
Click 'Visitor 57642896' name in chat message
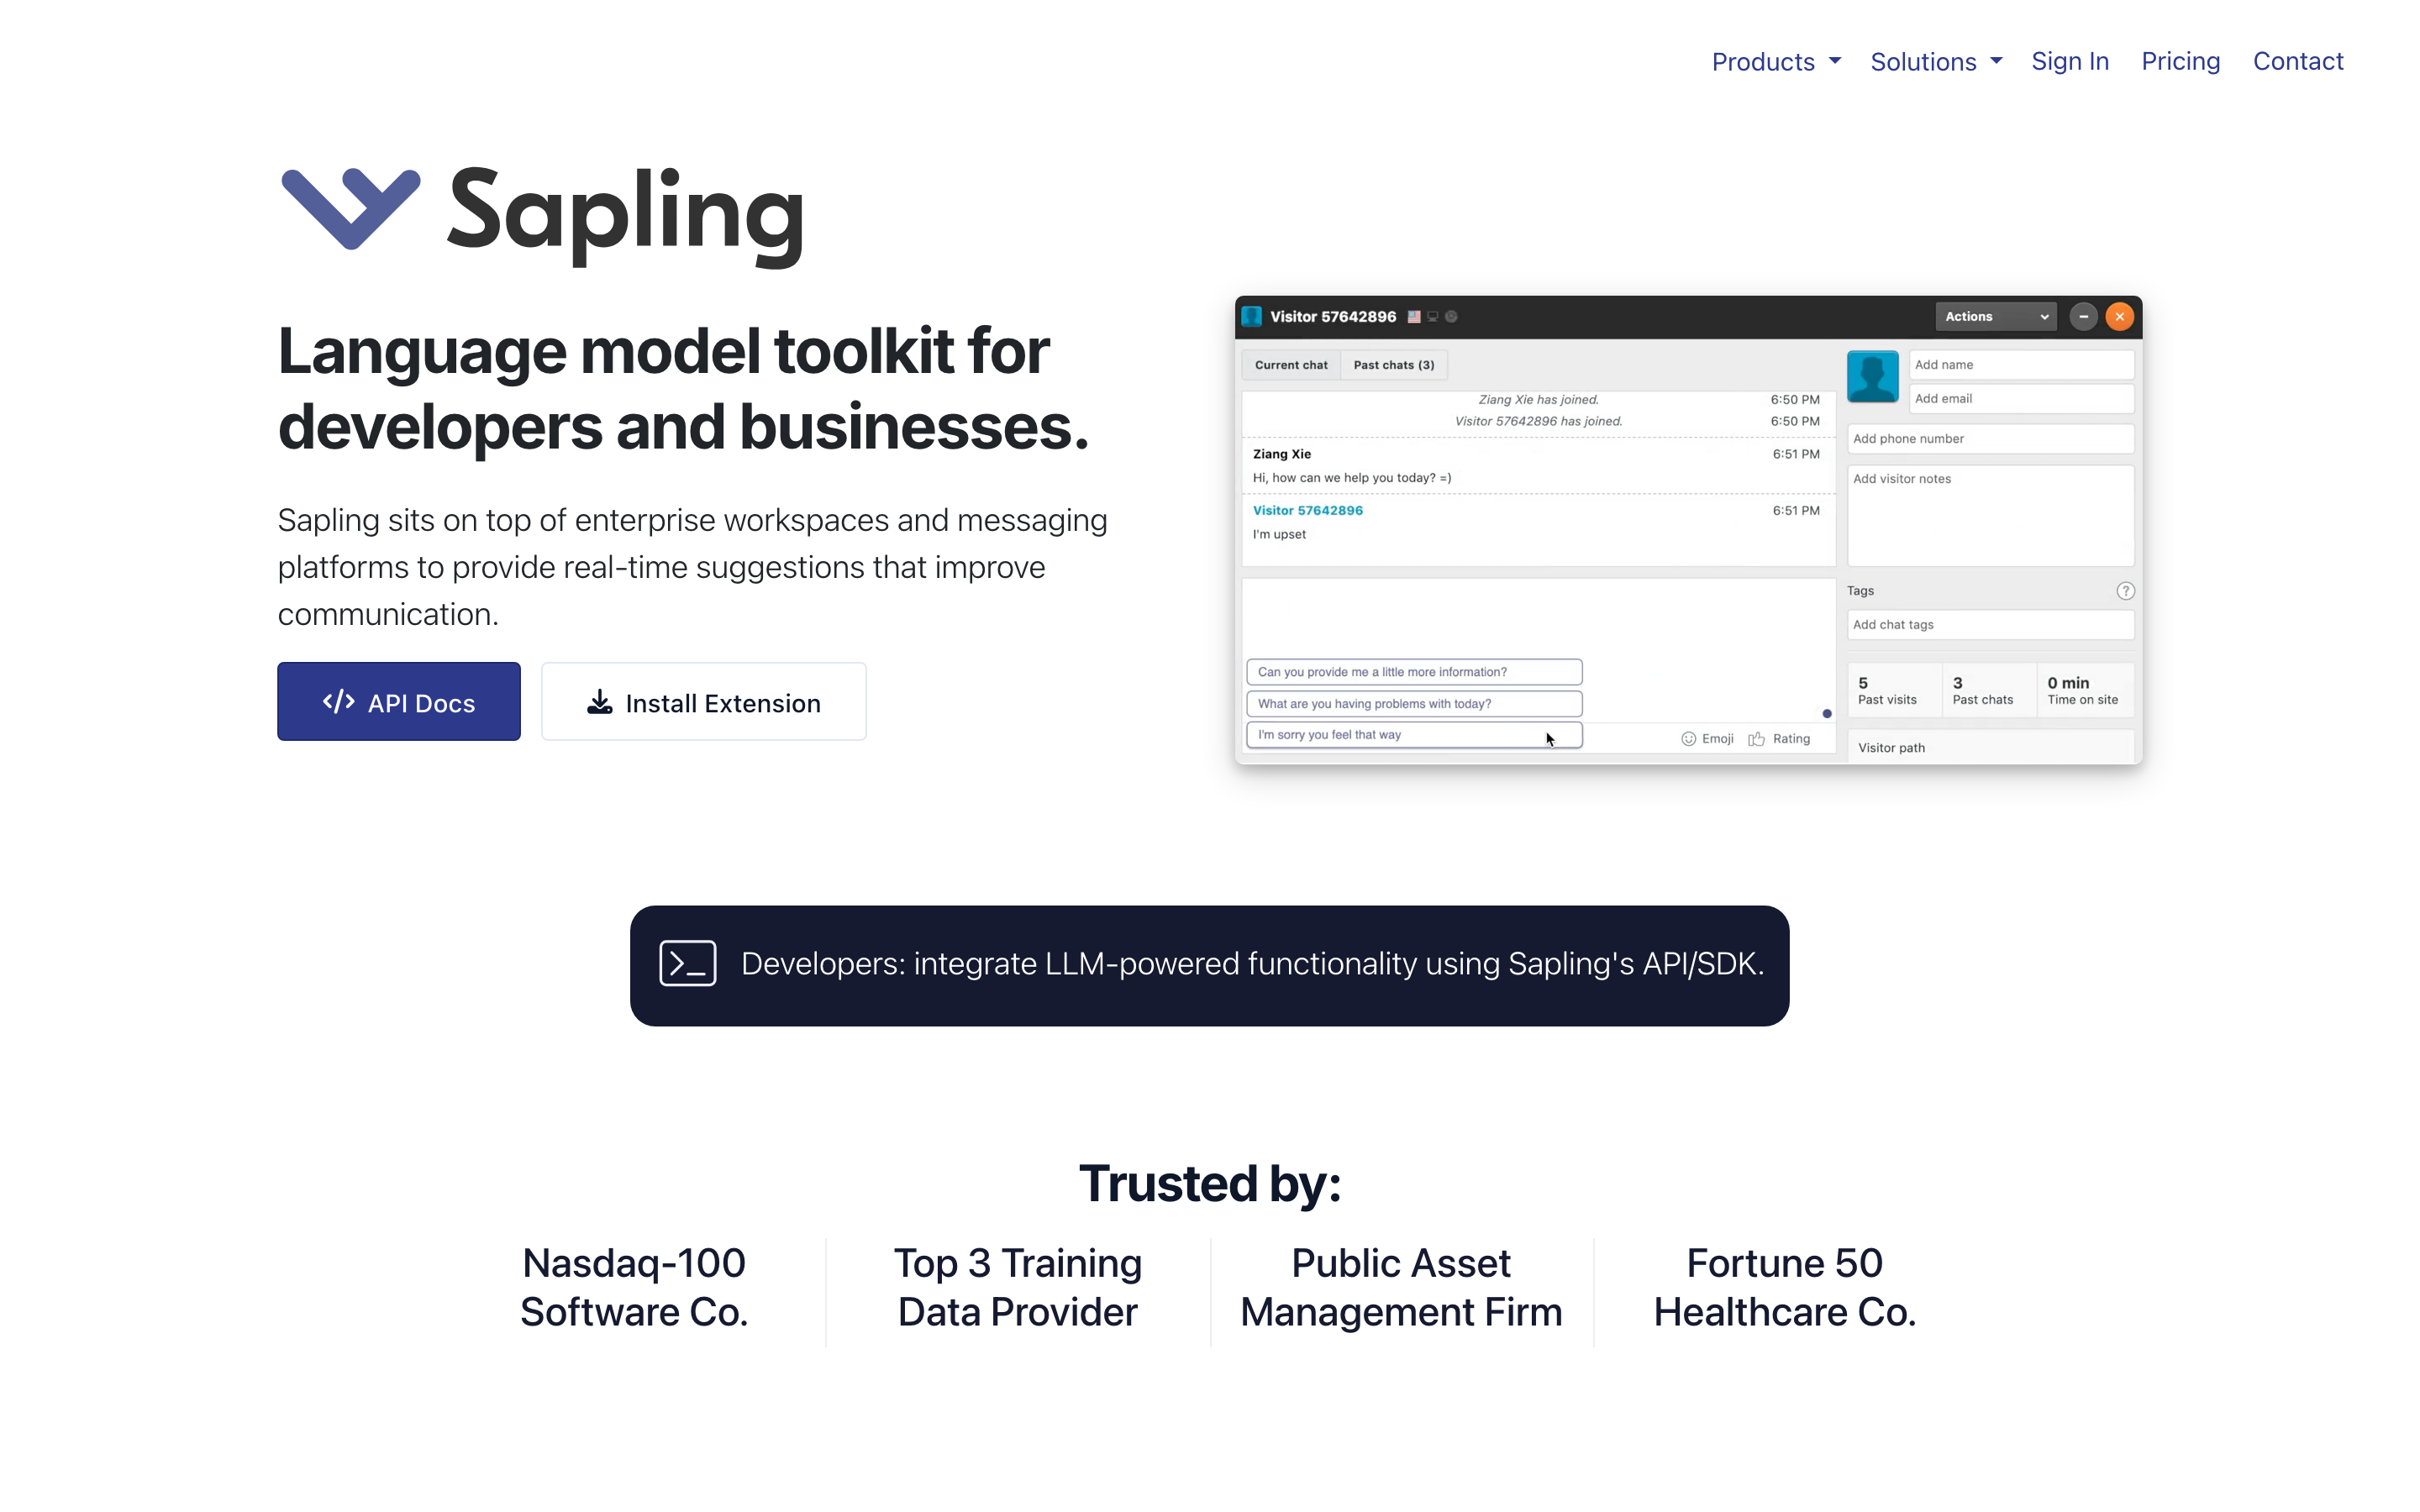1307,510
